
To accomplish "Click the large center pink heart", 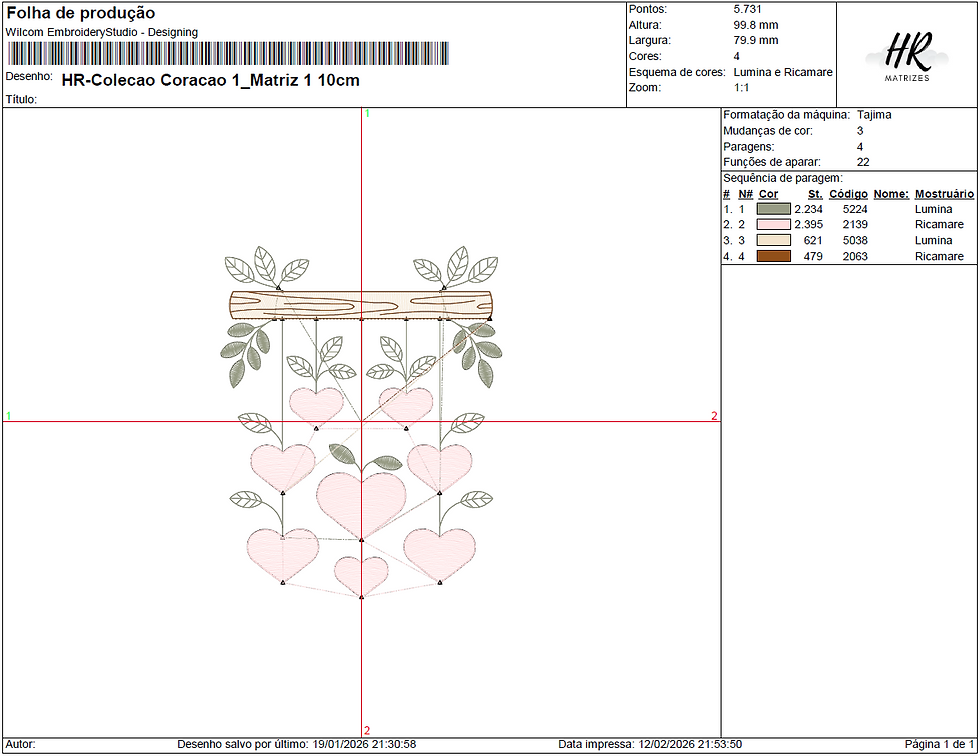I will tap(361, 505).
